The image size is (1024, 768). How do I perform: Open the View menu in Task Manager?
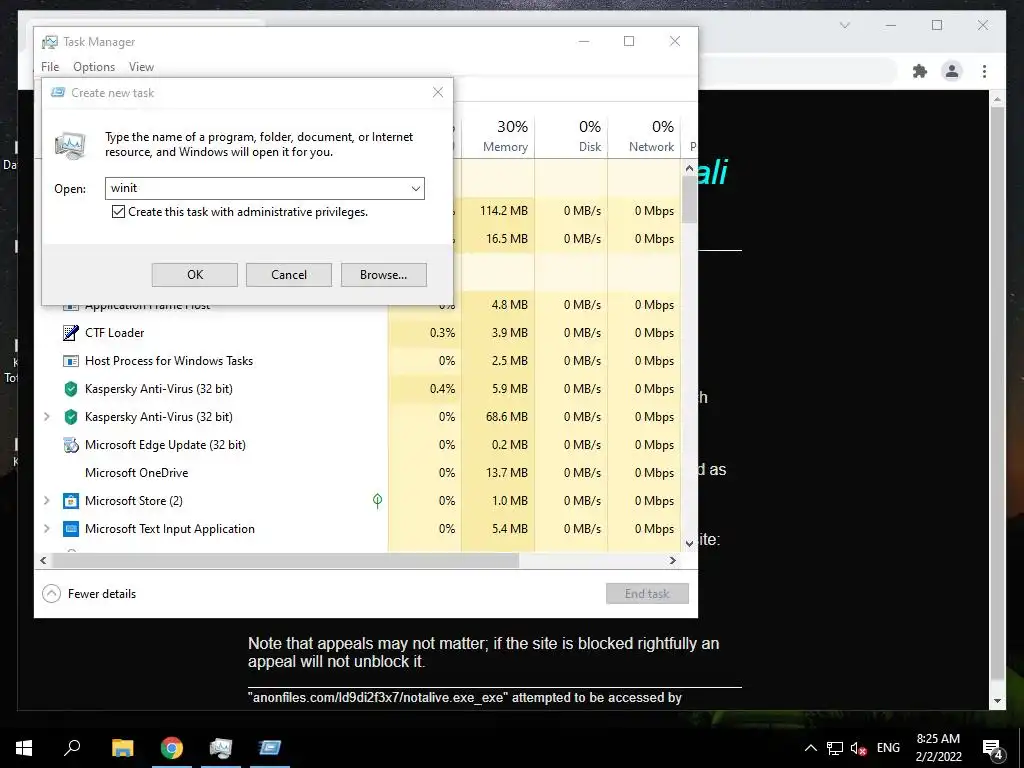(141, 67)
